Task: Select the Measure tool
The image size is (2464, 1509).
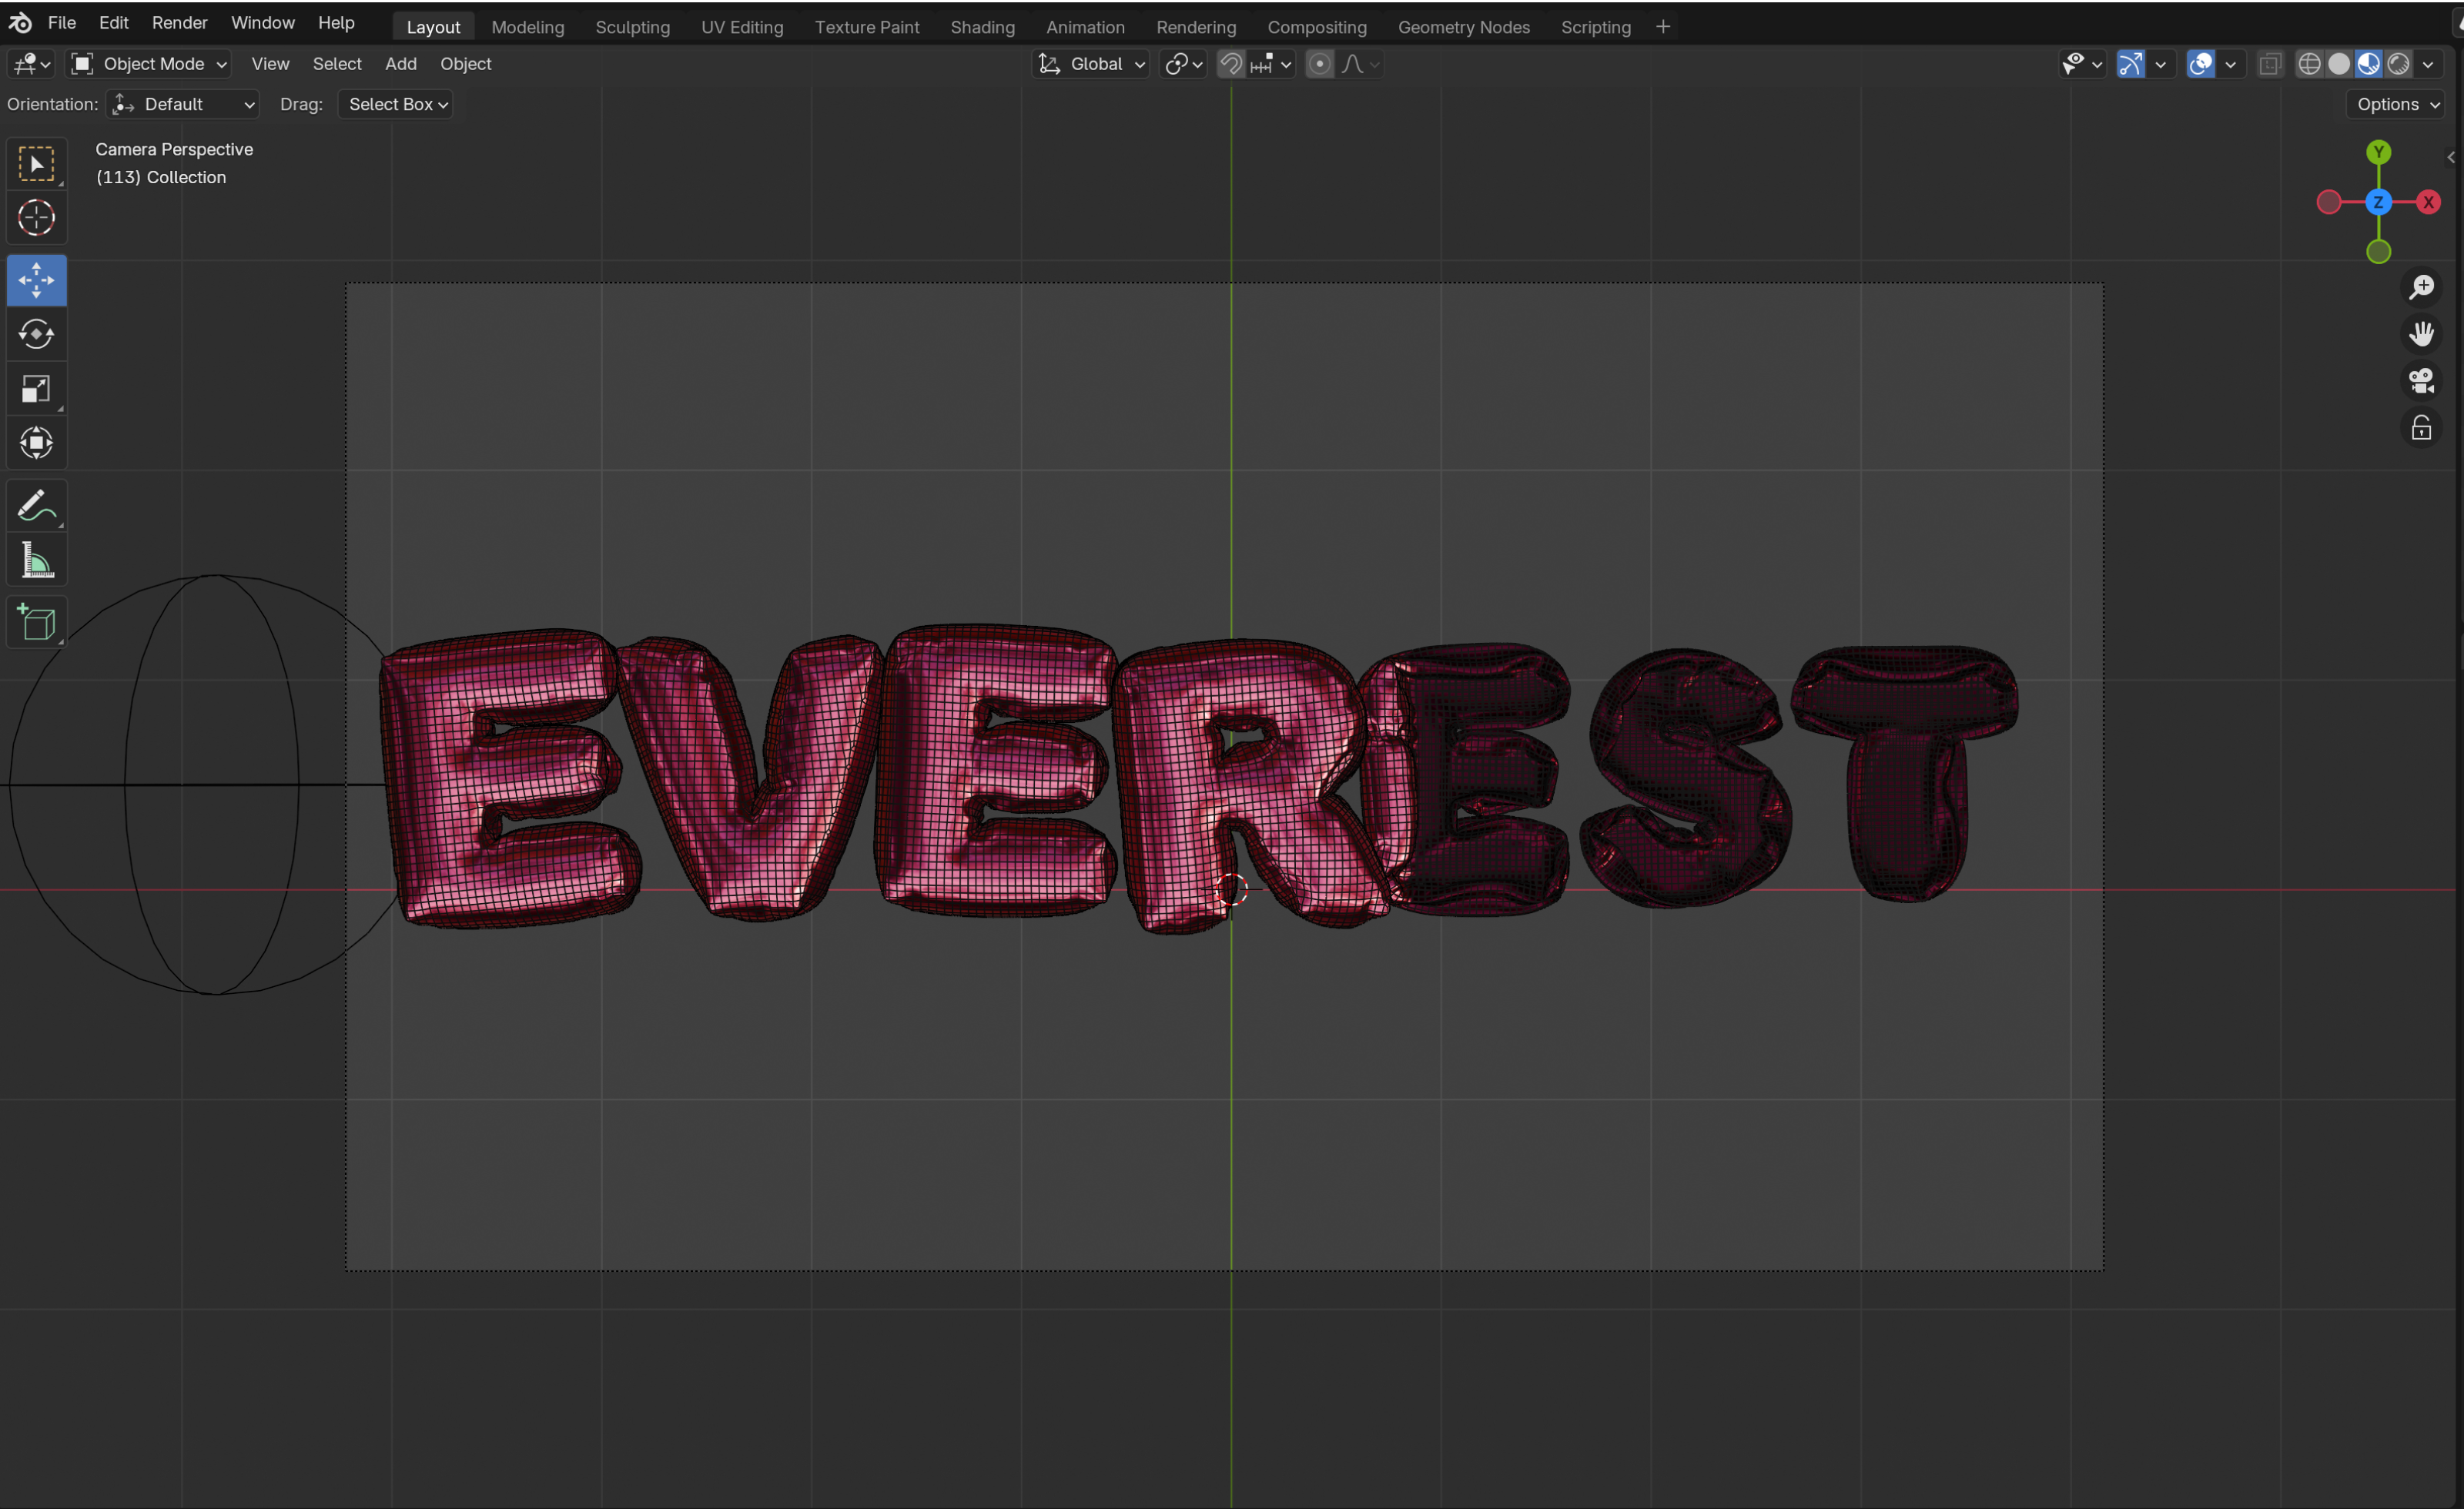Action: pyautogui.click(x=36, y=561)
